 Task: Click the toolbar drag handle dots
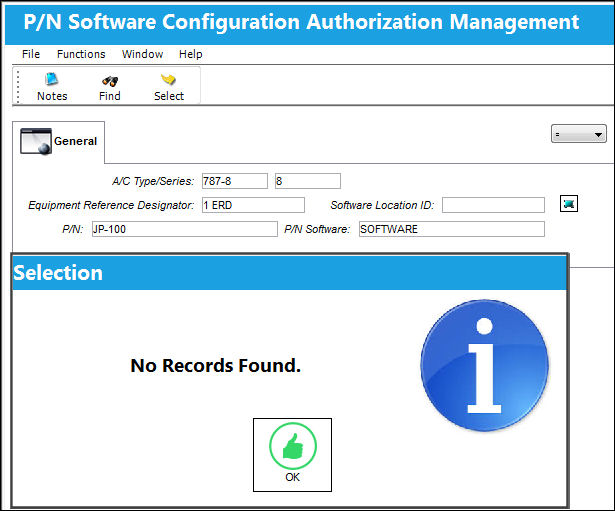click(18, 86)
